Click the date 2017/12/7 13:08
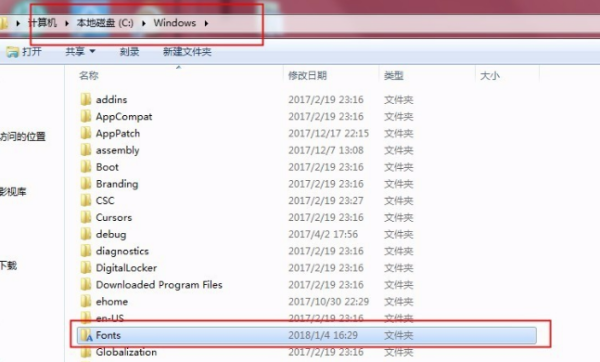This screenshot has height=362, width=600. [326, 150]
